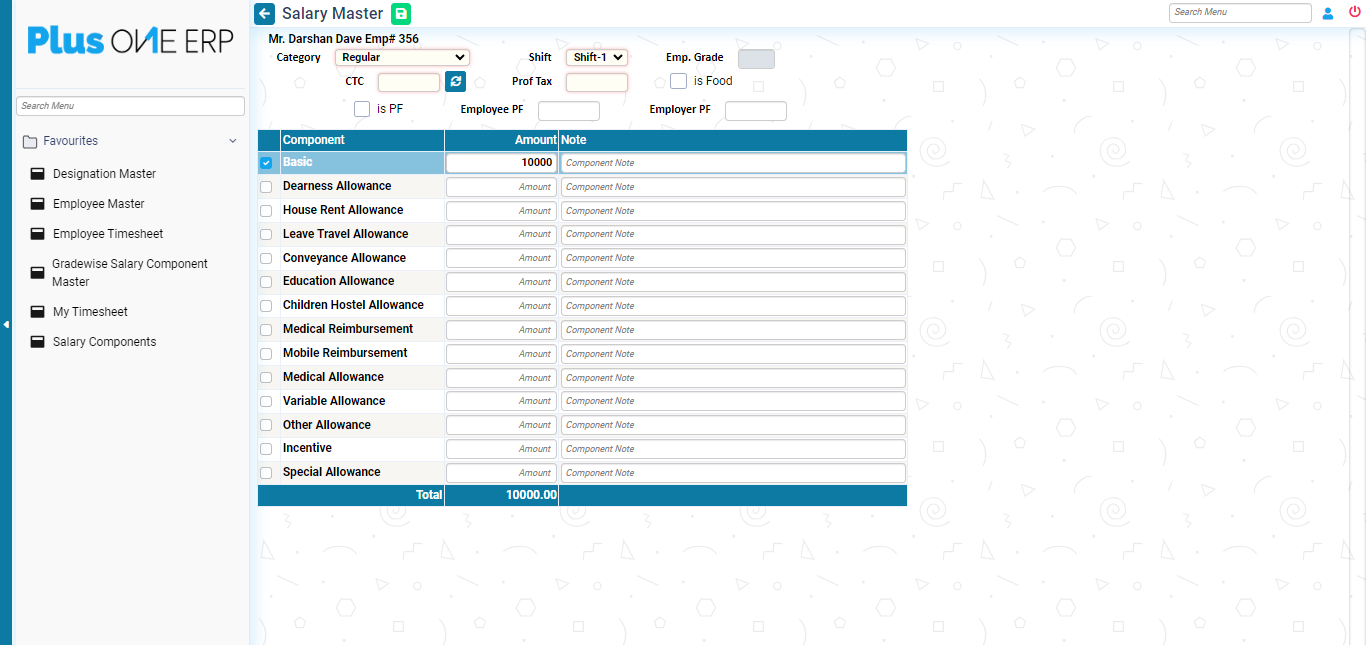Screen dimensions: 1366x645
Task: Collapse the Favourites menu section
Action: click(233, 142)
